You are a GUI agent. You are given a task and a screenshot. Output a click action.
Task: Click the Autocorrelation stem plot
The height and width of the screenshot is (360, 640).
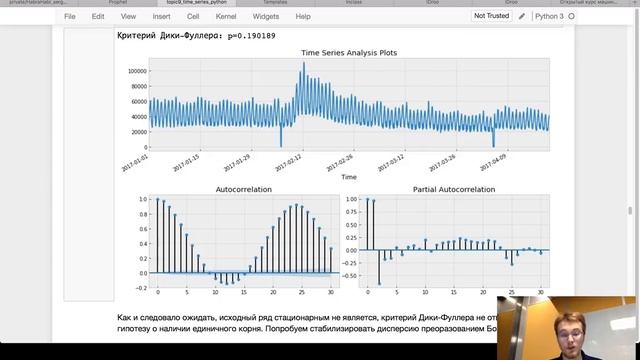pyautogui.click(x=244, y=241)
